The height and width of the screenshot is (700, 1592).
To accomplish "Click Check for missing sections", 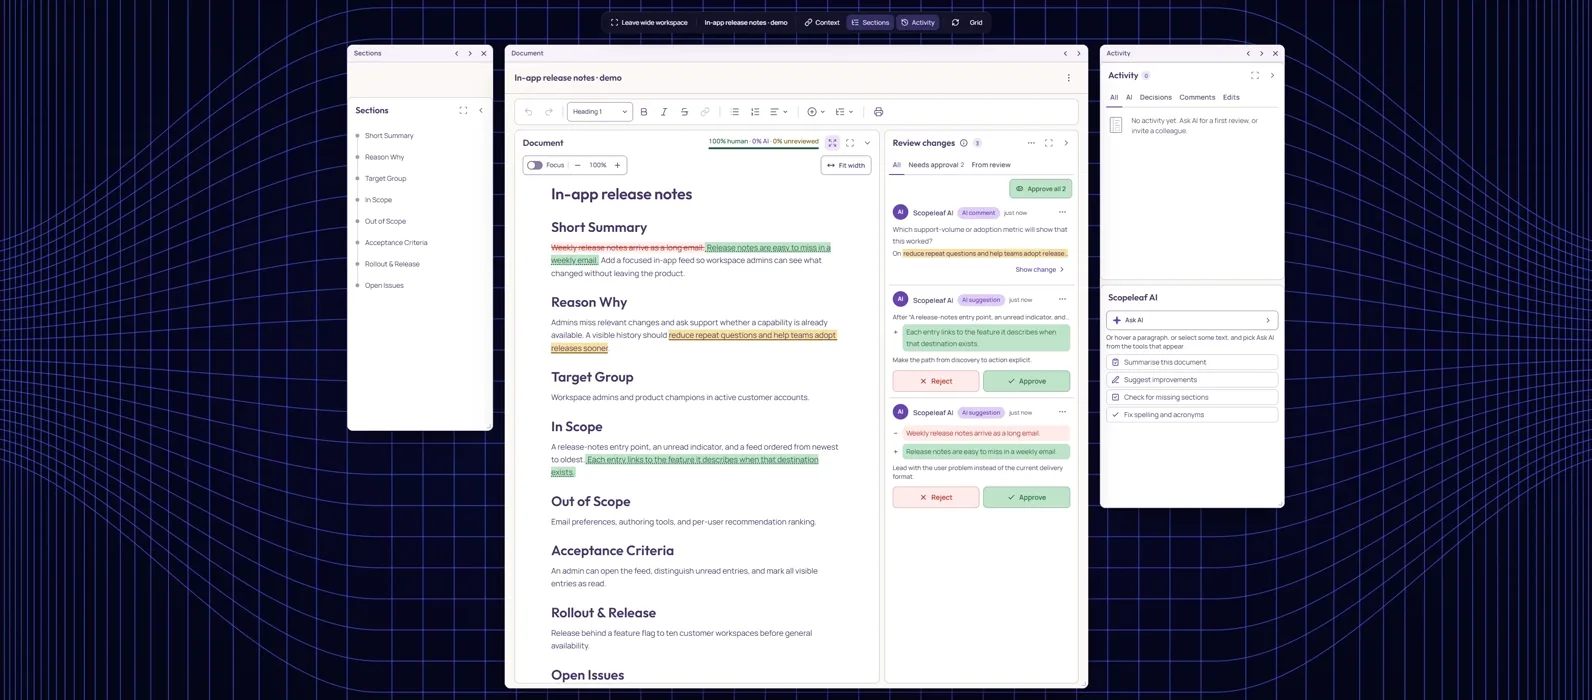I will 1192,397.
